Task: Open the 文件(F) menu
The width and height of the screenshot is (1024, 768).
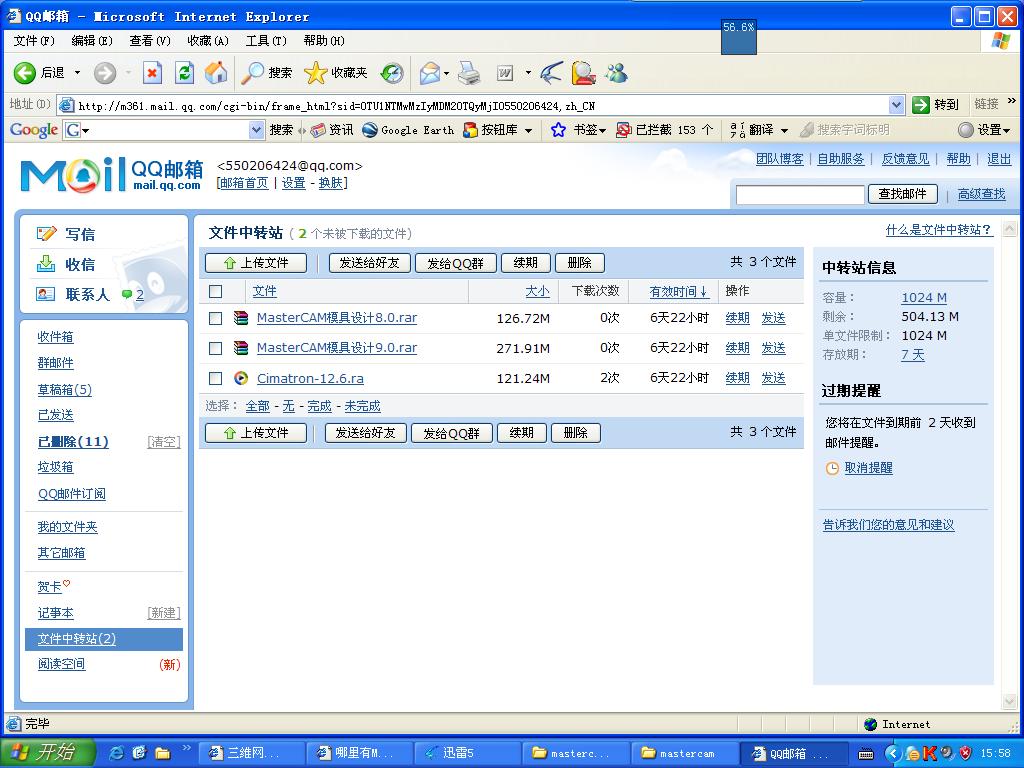Action: 34,40
